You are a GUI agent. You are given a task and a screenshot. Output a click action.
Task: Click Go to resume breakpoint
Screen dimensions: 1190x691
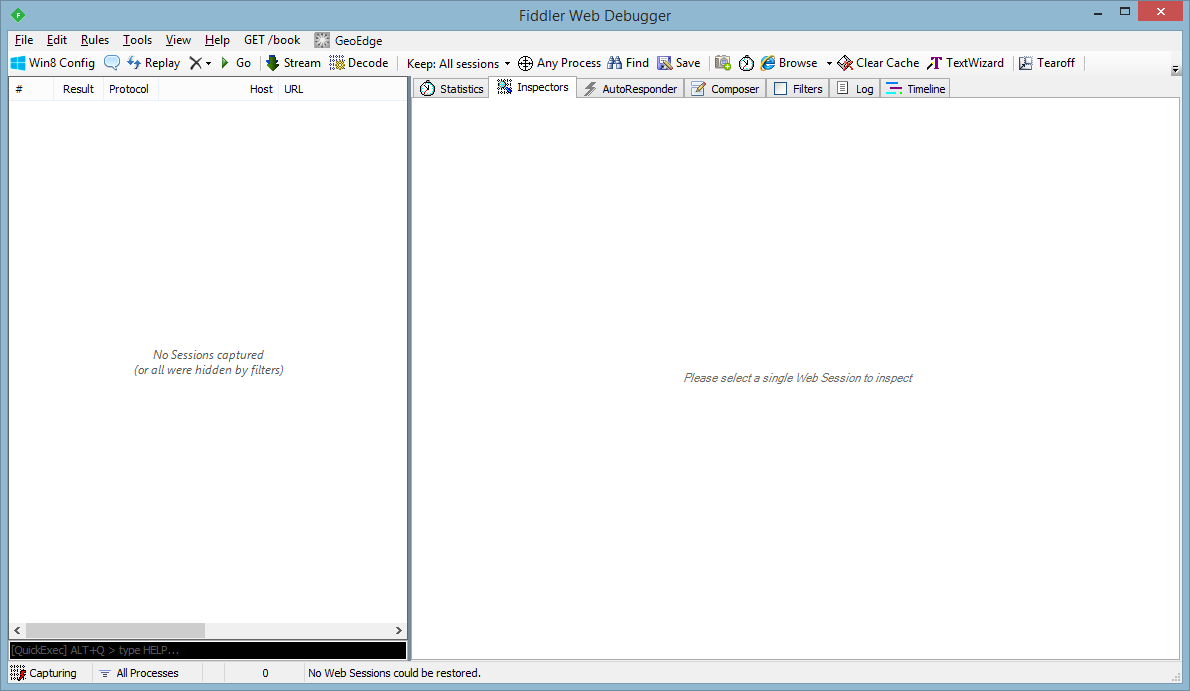pos(236,63)
